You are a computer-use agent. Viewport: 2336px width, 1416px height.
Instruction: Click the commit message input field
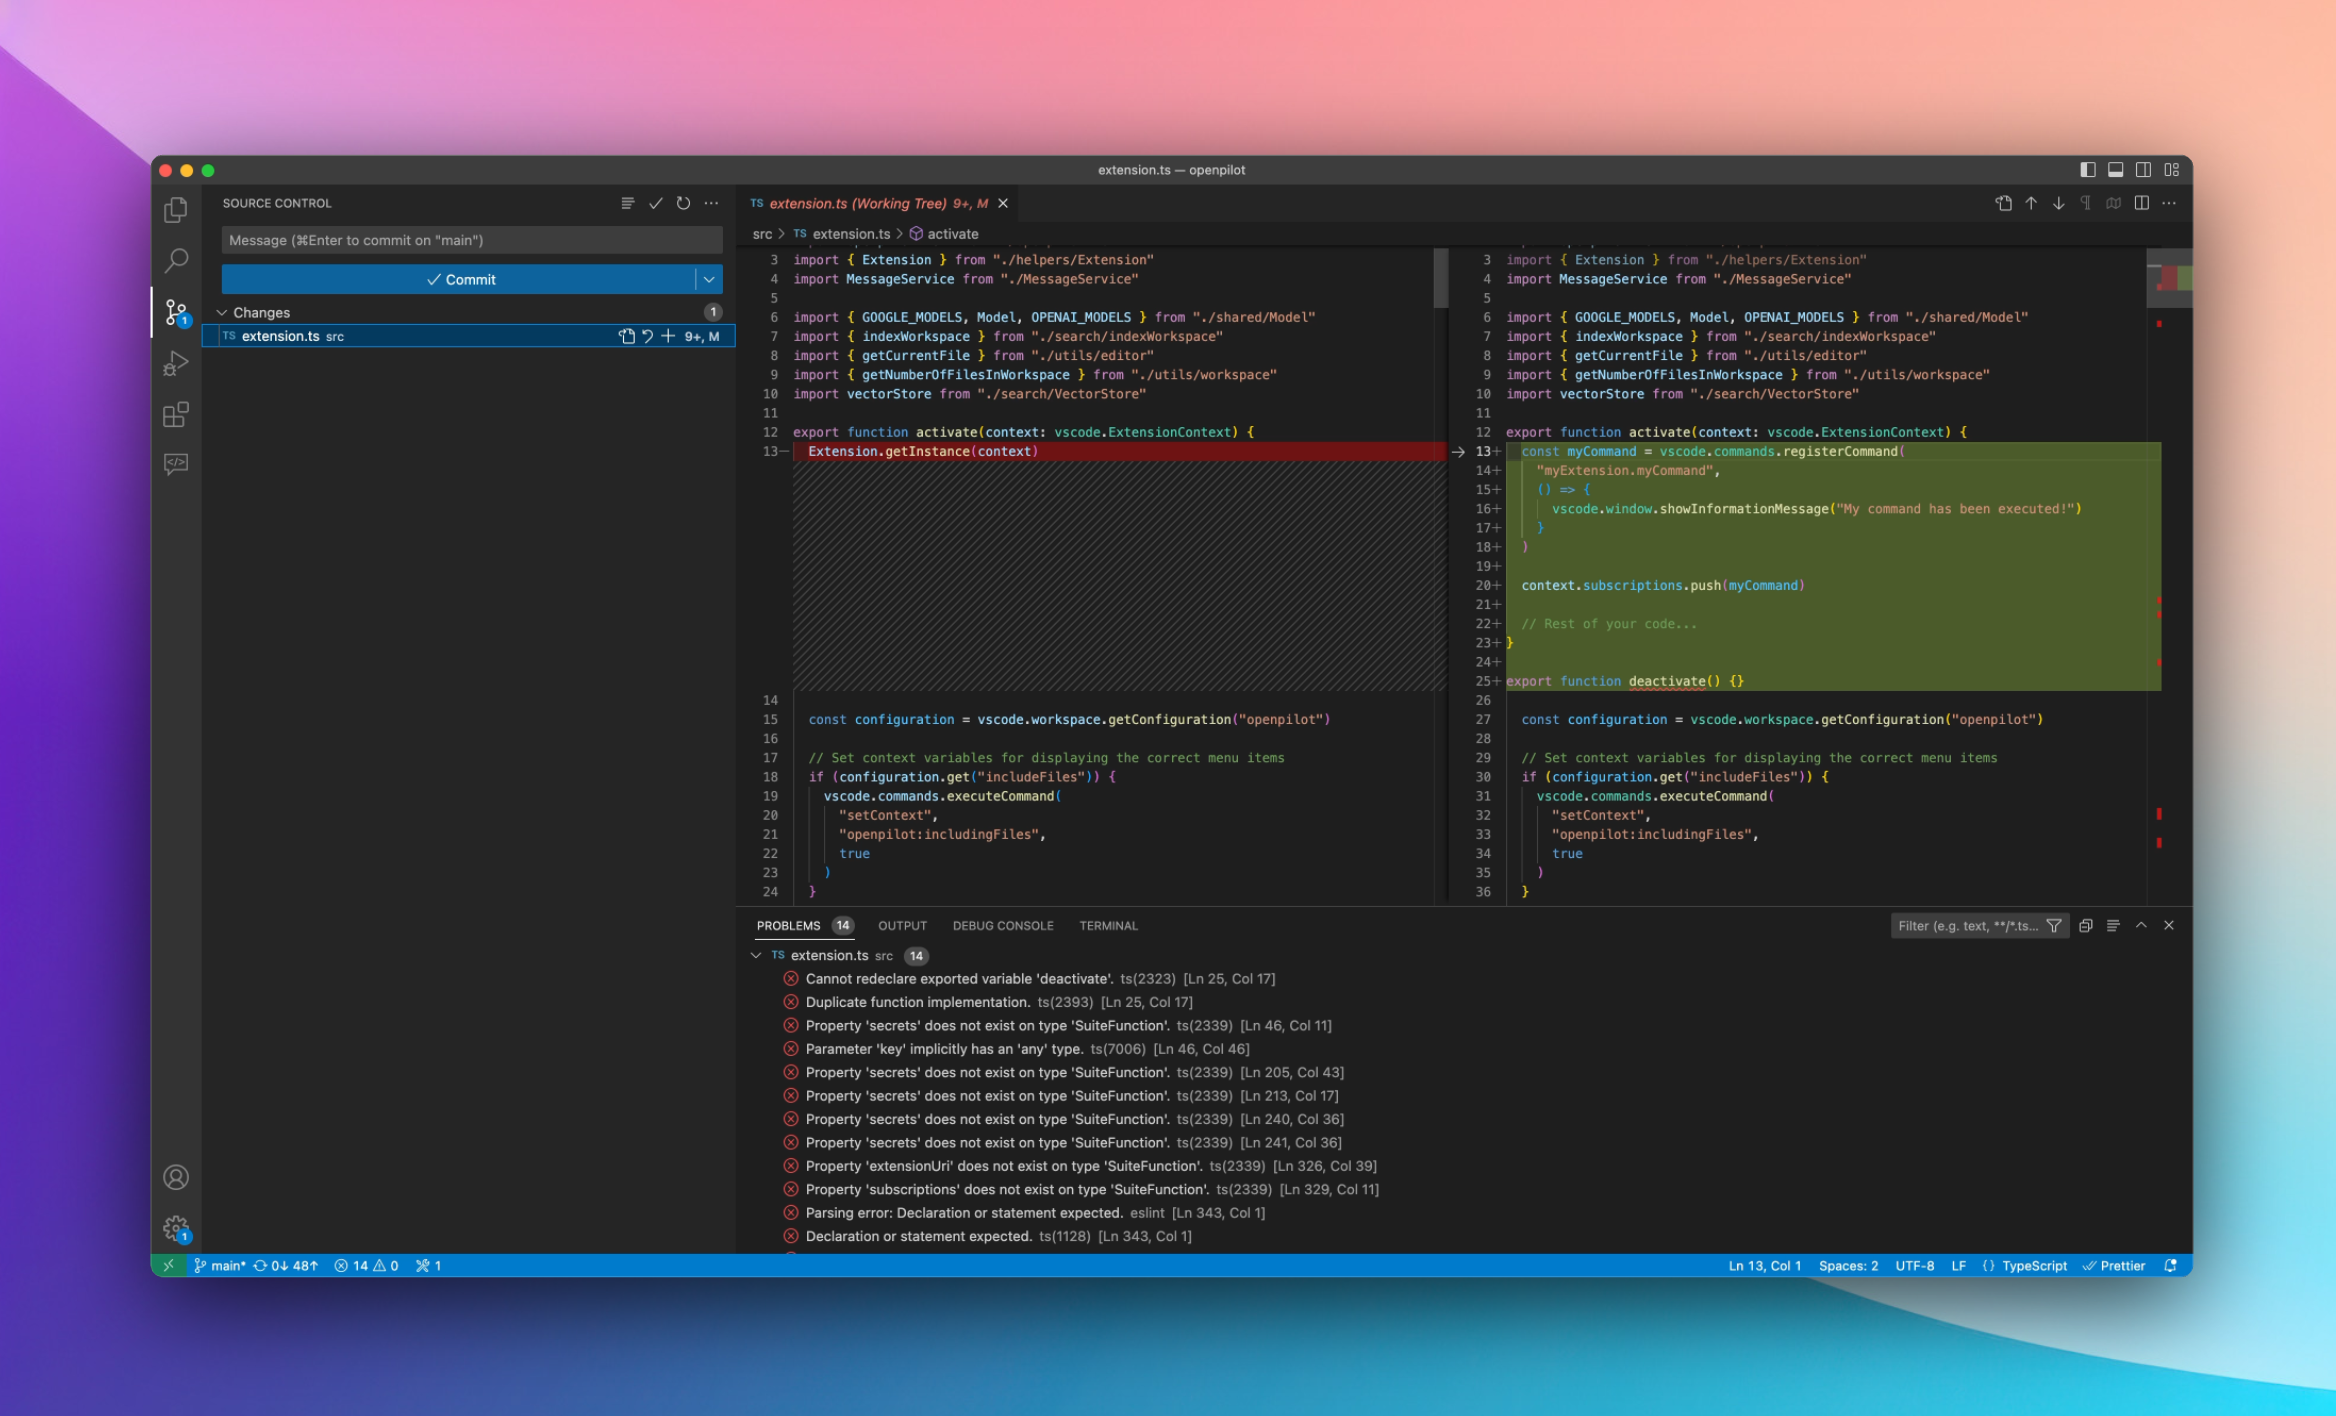coord(472,239)
